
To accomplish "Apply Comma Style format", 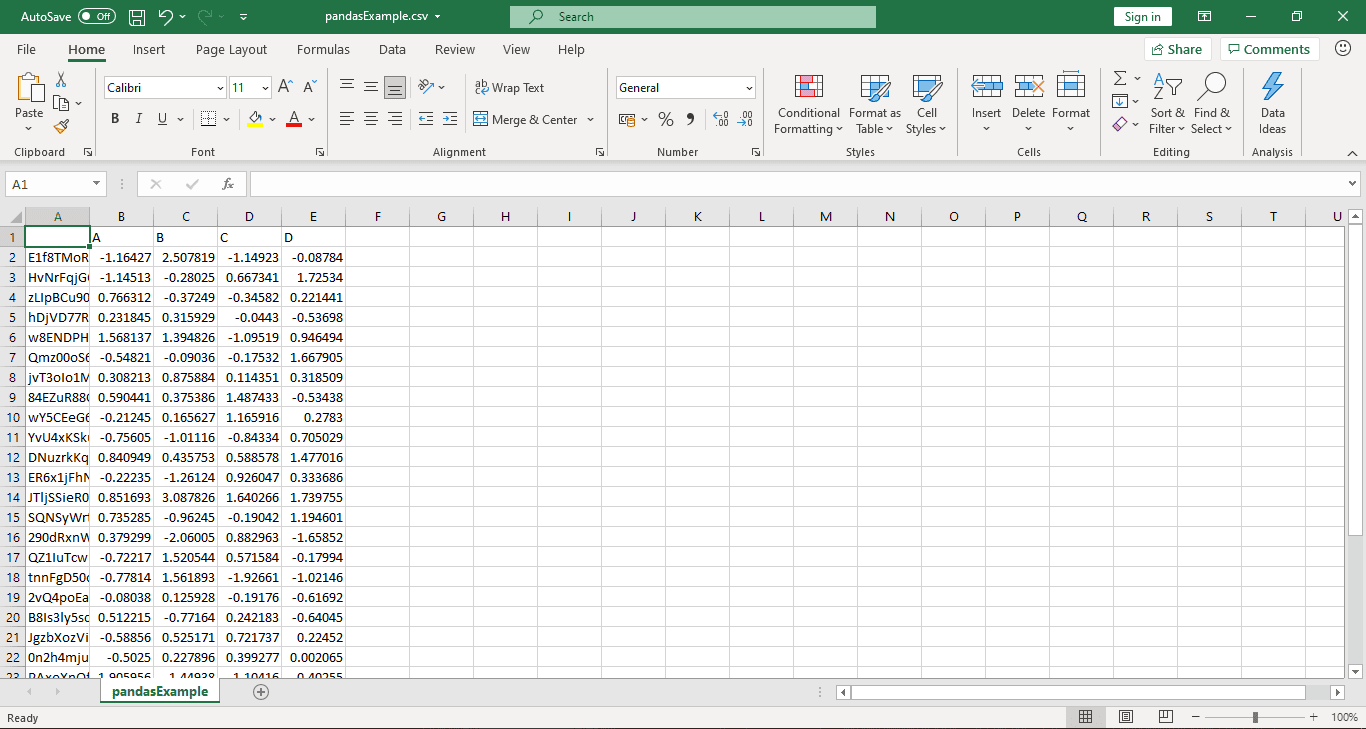I will click(x=690, y=119).
